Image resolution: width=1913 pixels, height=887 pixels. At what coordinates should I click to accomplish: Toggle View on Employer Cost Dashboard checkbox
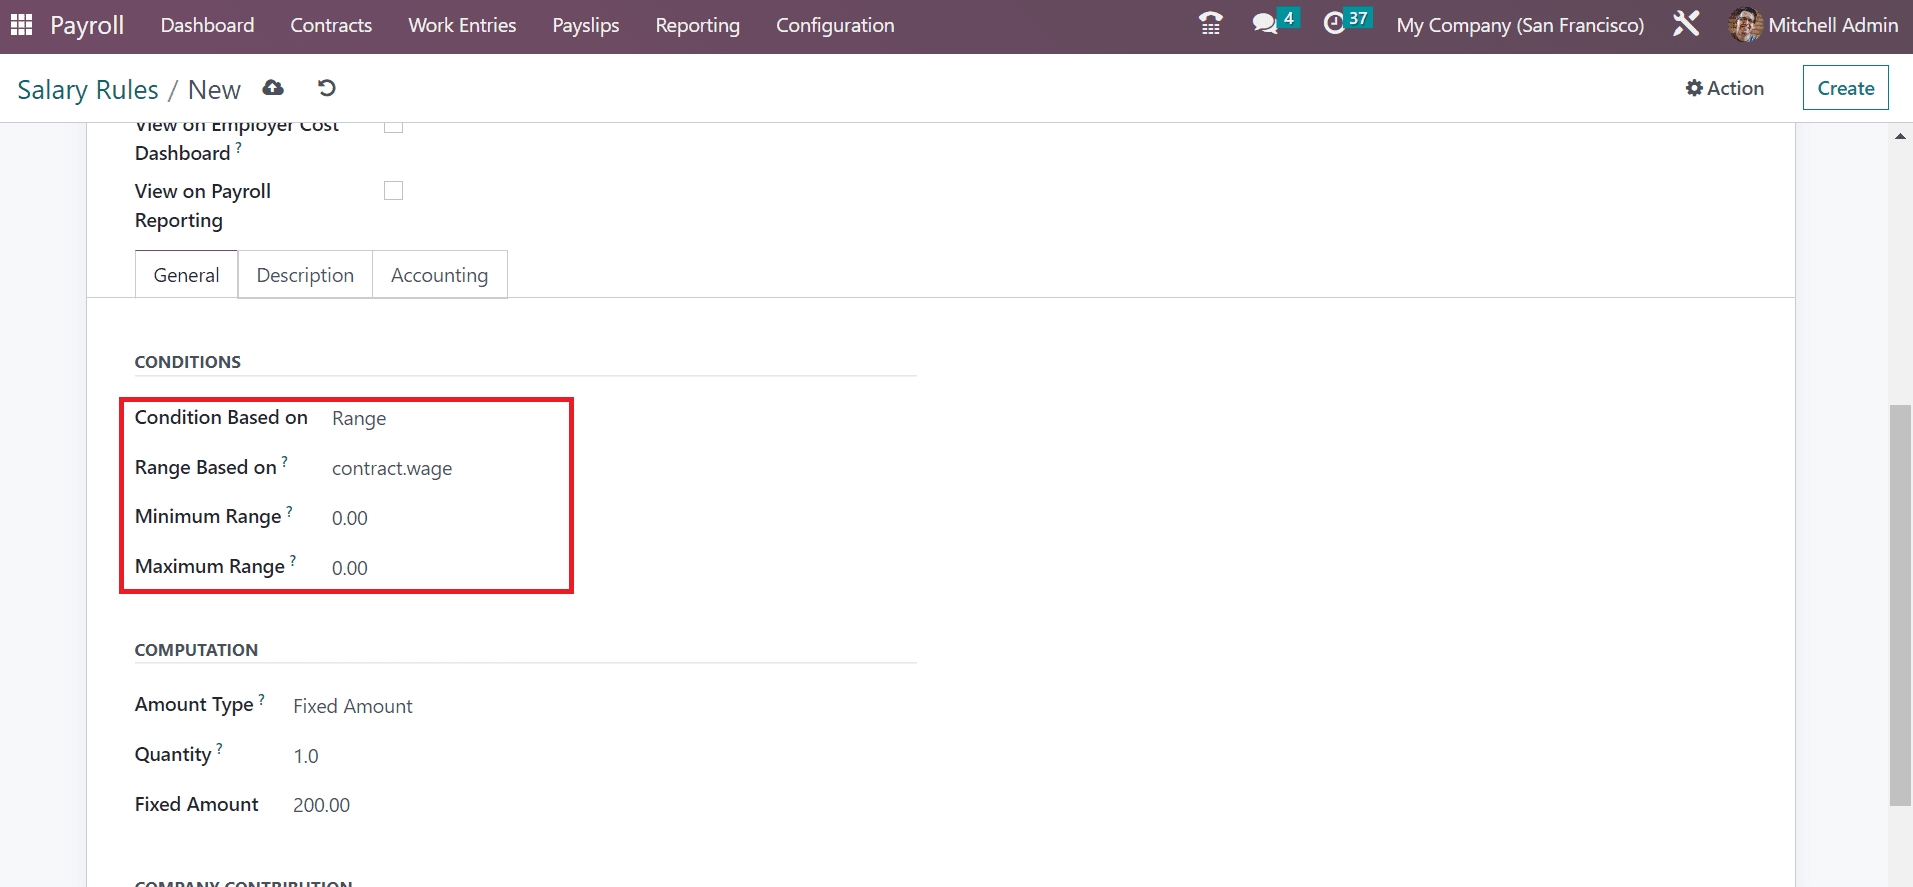click(x=394, y=127)
